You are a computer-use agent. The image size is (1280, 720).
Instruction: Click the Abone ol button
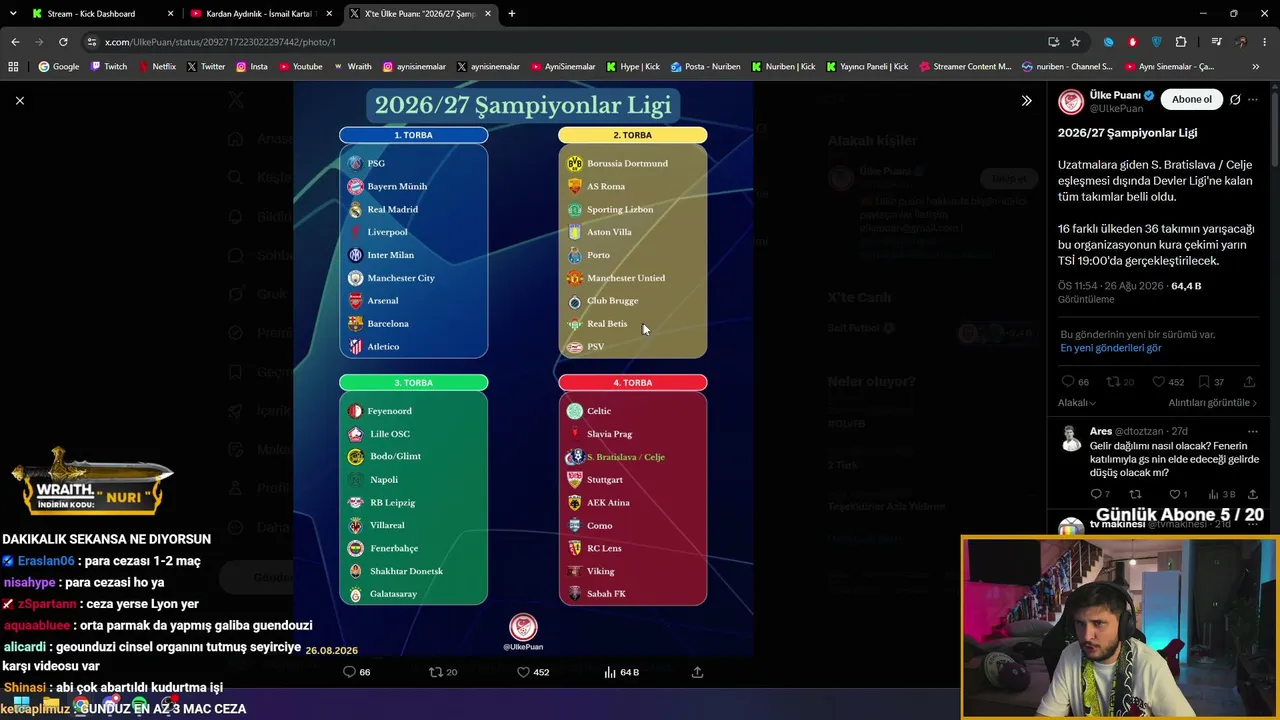1192,100
